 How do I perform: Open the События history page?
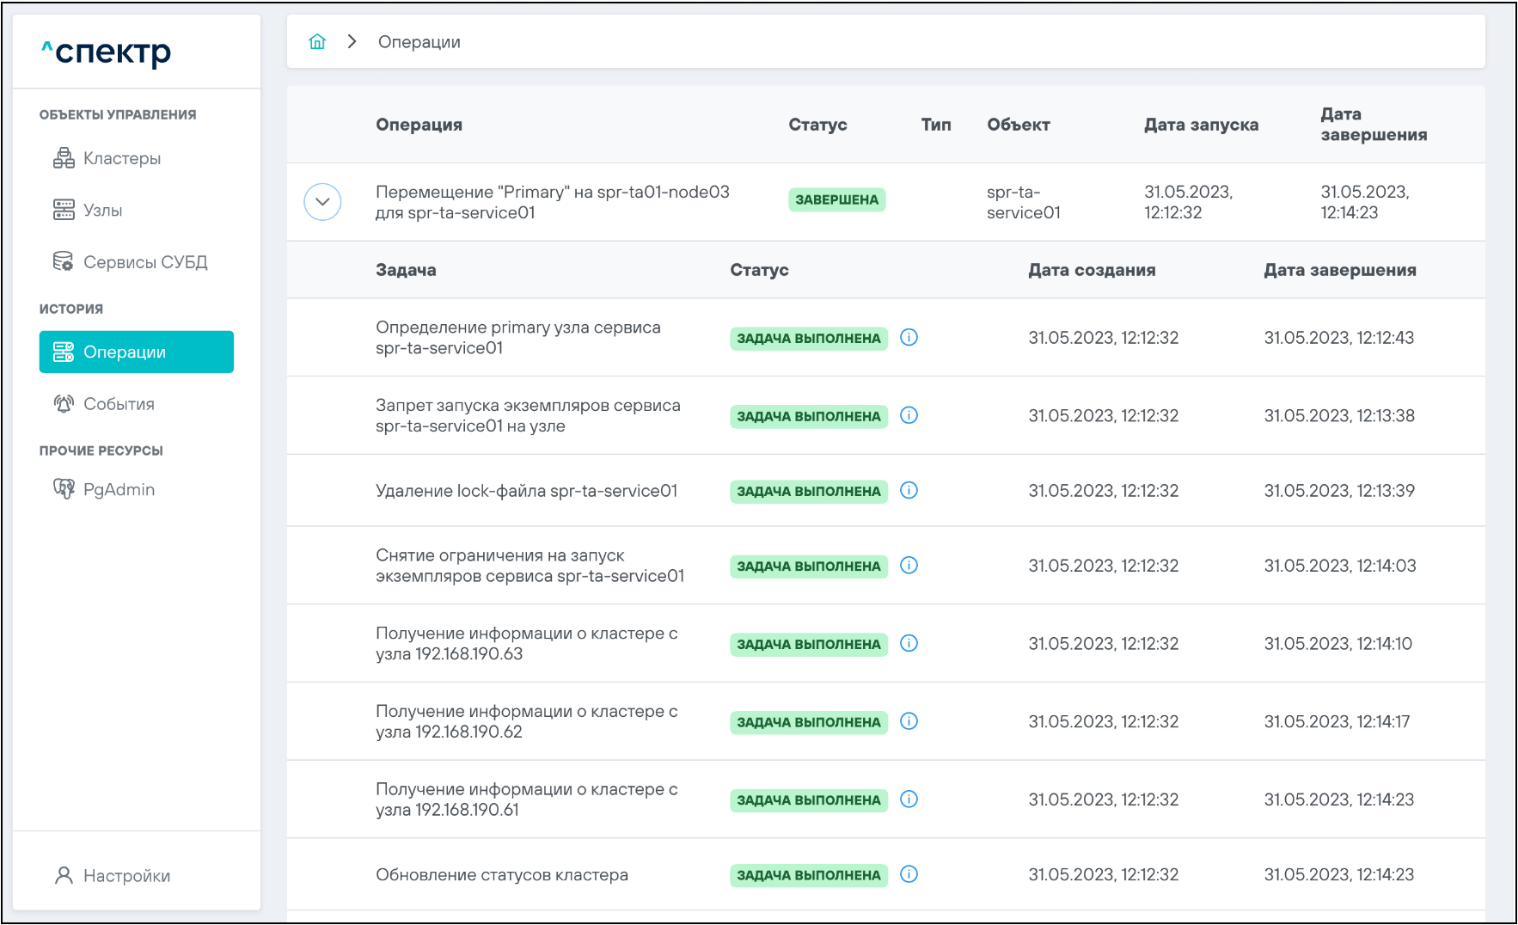tap(118, 404)
